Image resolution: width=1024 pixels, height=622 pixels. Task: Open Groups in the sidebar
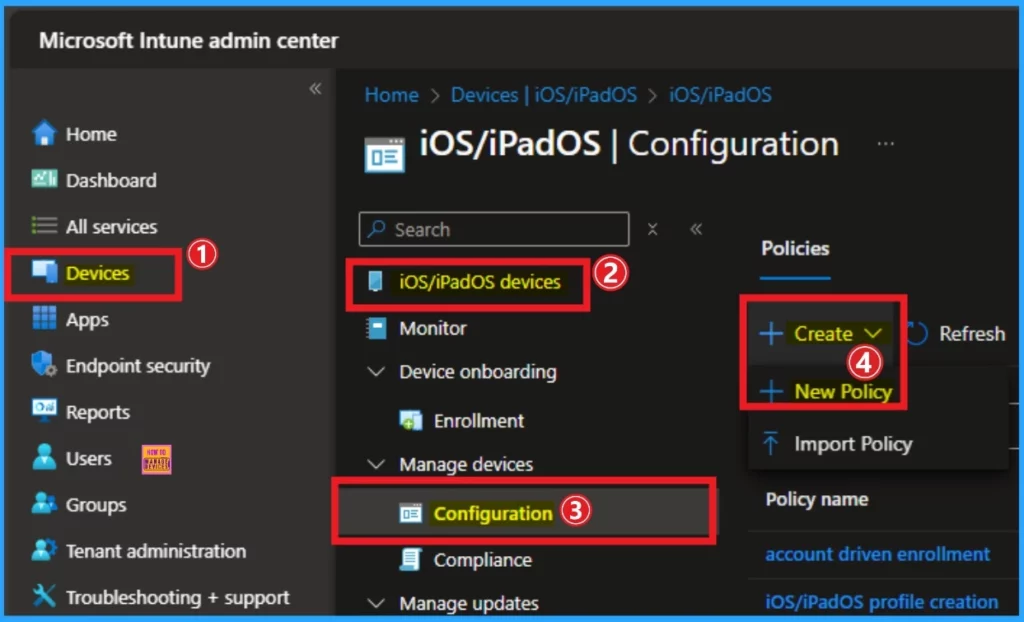96,505
